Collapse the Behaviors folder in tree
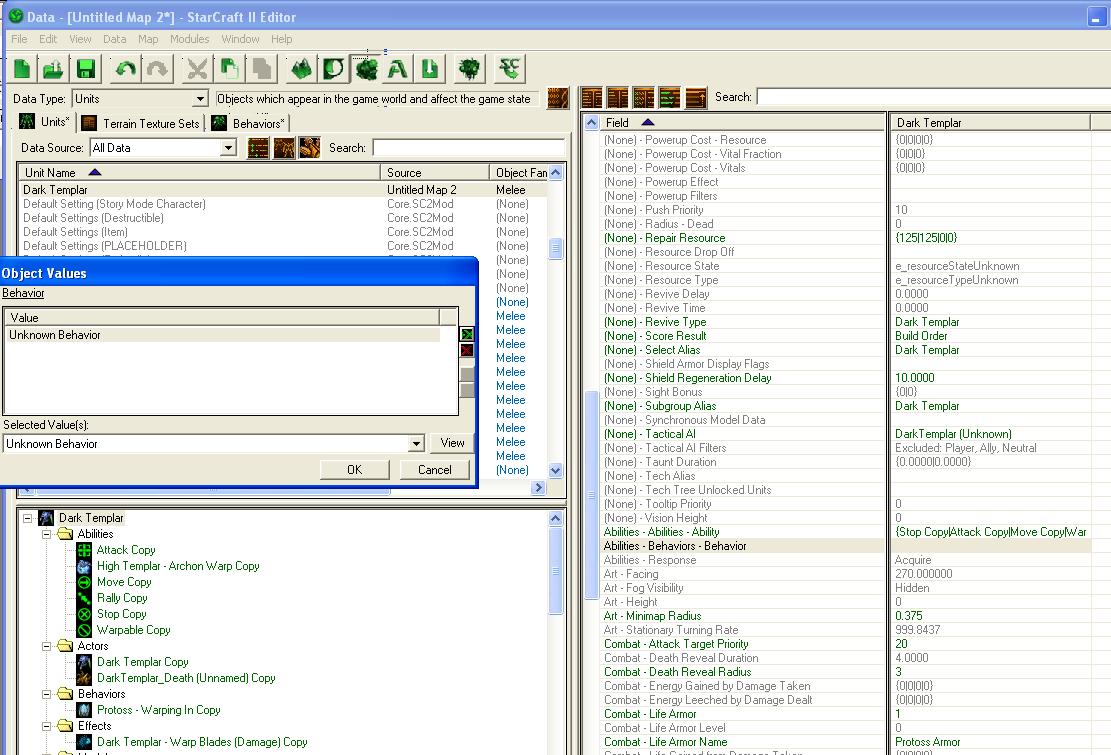This screenshot has height=755, width=1111. 46,695
